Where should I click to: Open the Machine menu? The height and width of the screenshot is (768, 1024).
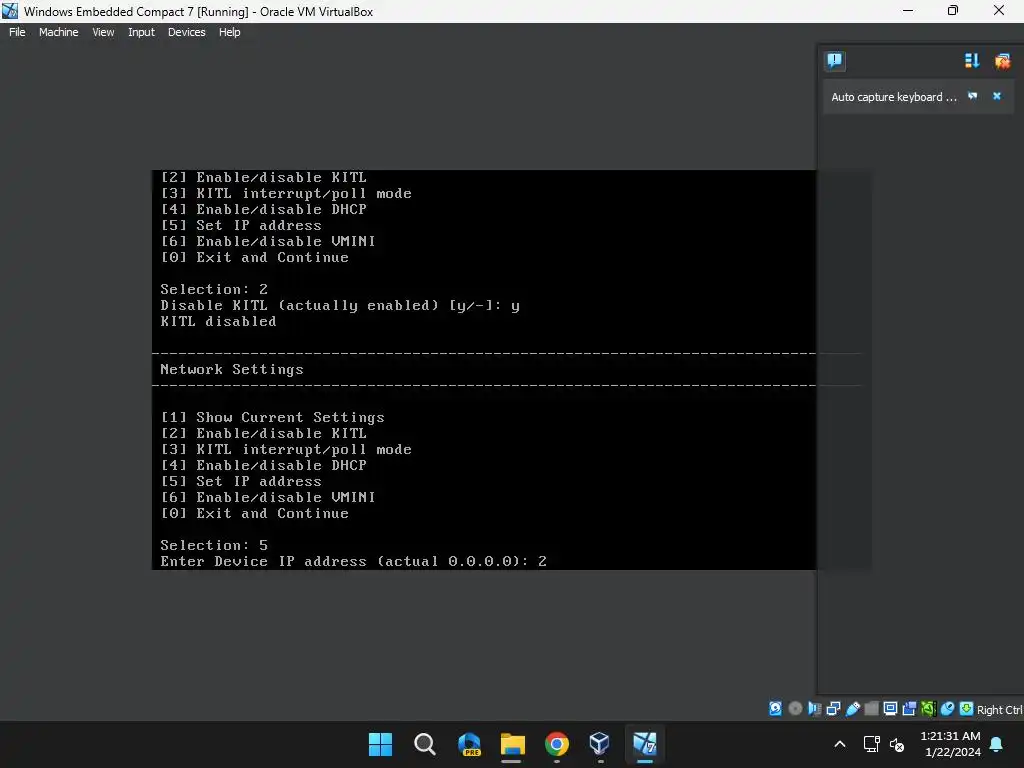pos(58,32)
